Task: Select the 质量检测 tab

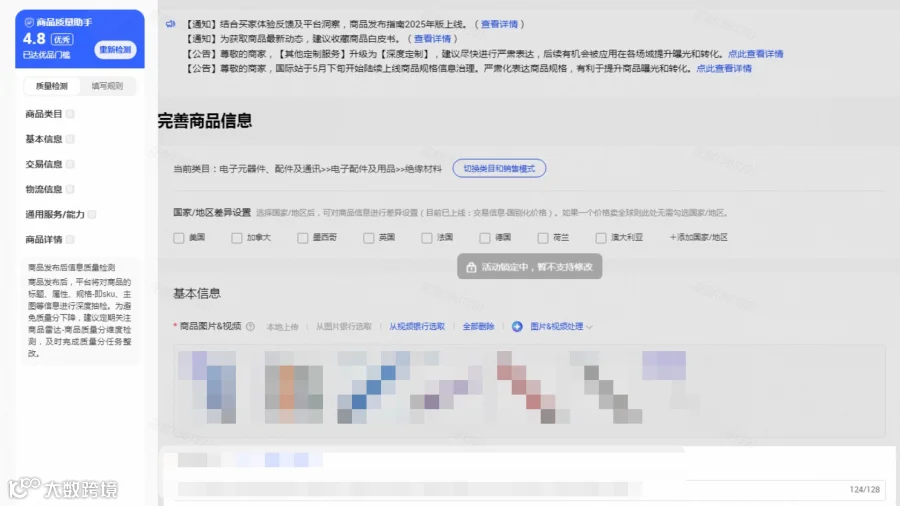Action: coord(52,86)
